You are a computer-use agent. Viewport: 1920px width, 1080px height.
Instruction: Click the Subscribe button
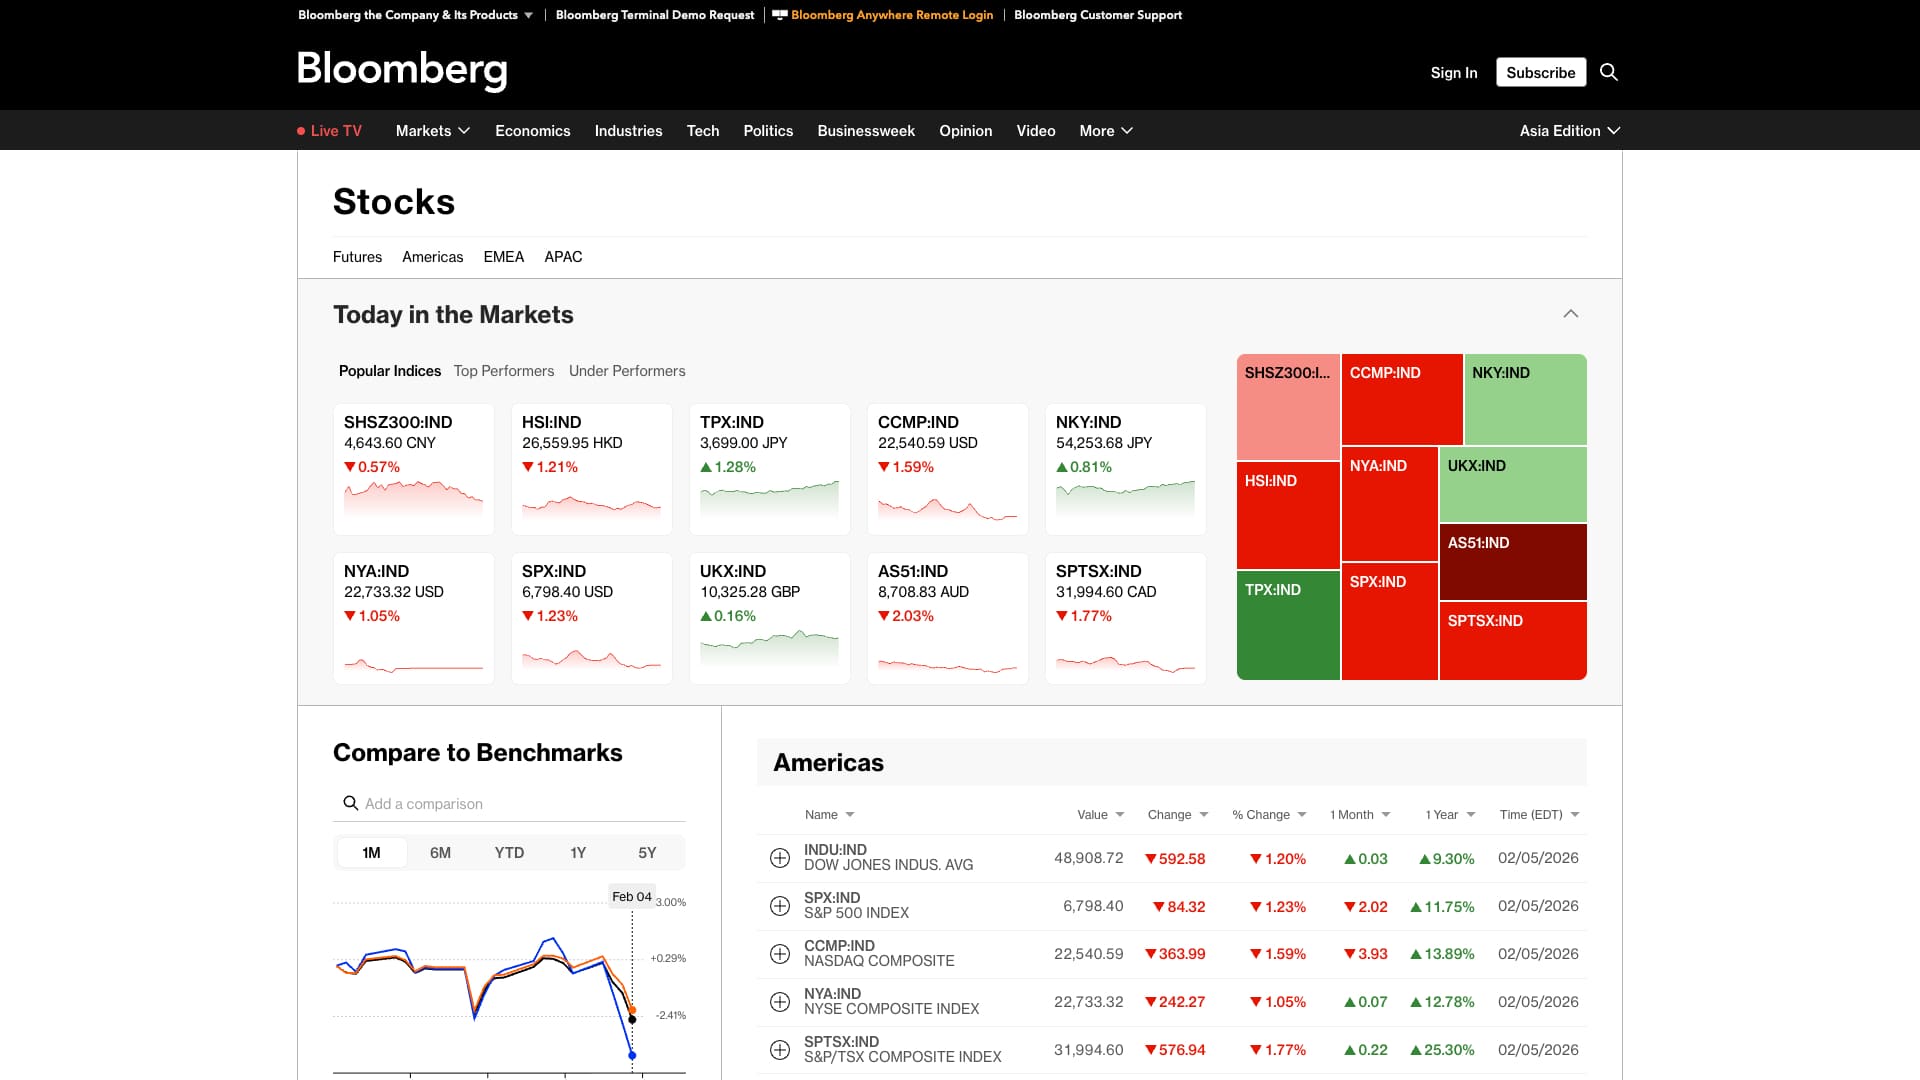point(1540,72)
